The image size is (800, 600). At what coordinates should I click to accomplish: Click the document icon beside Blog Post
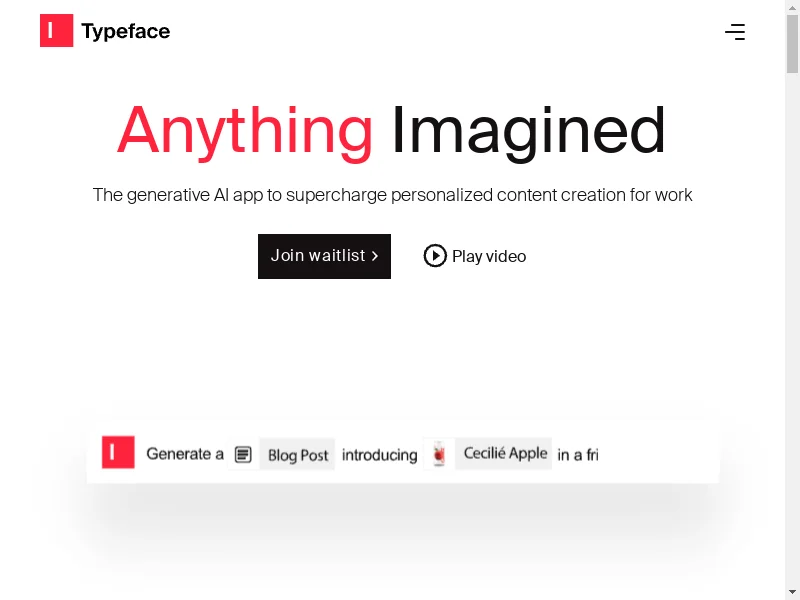pyautogui.click(x=243, y=454)
